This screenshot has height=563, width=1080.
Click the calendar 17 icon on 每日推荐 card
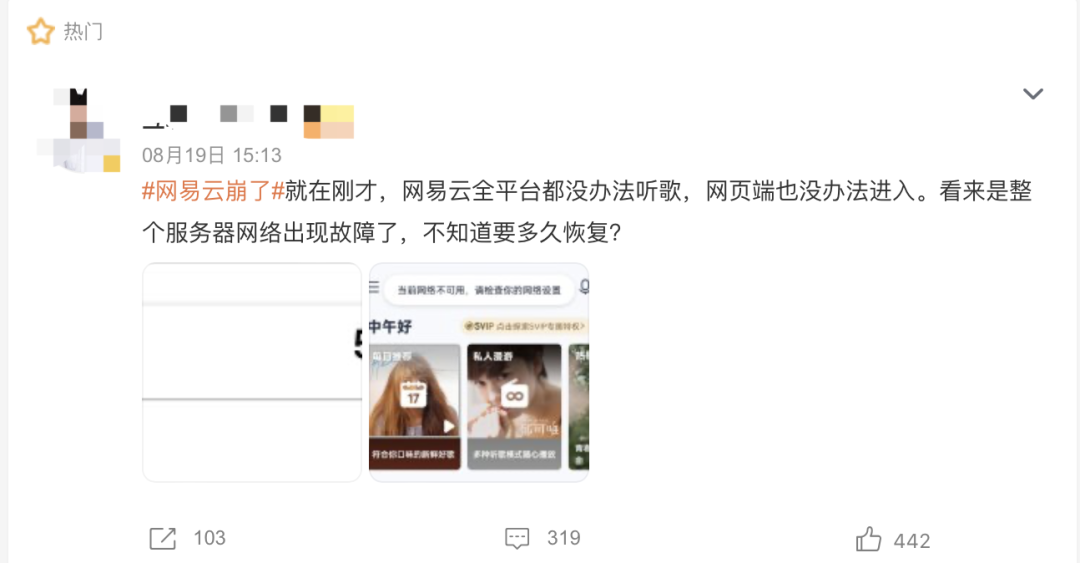pos(413,394)
